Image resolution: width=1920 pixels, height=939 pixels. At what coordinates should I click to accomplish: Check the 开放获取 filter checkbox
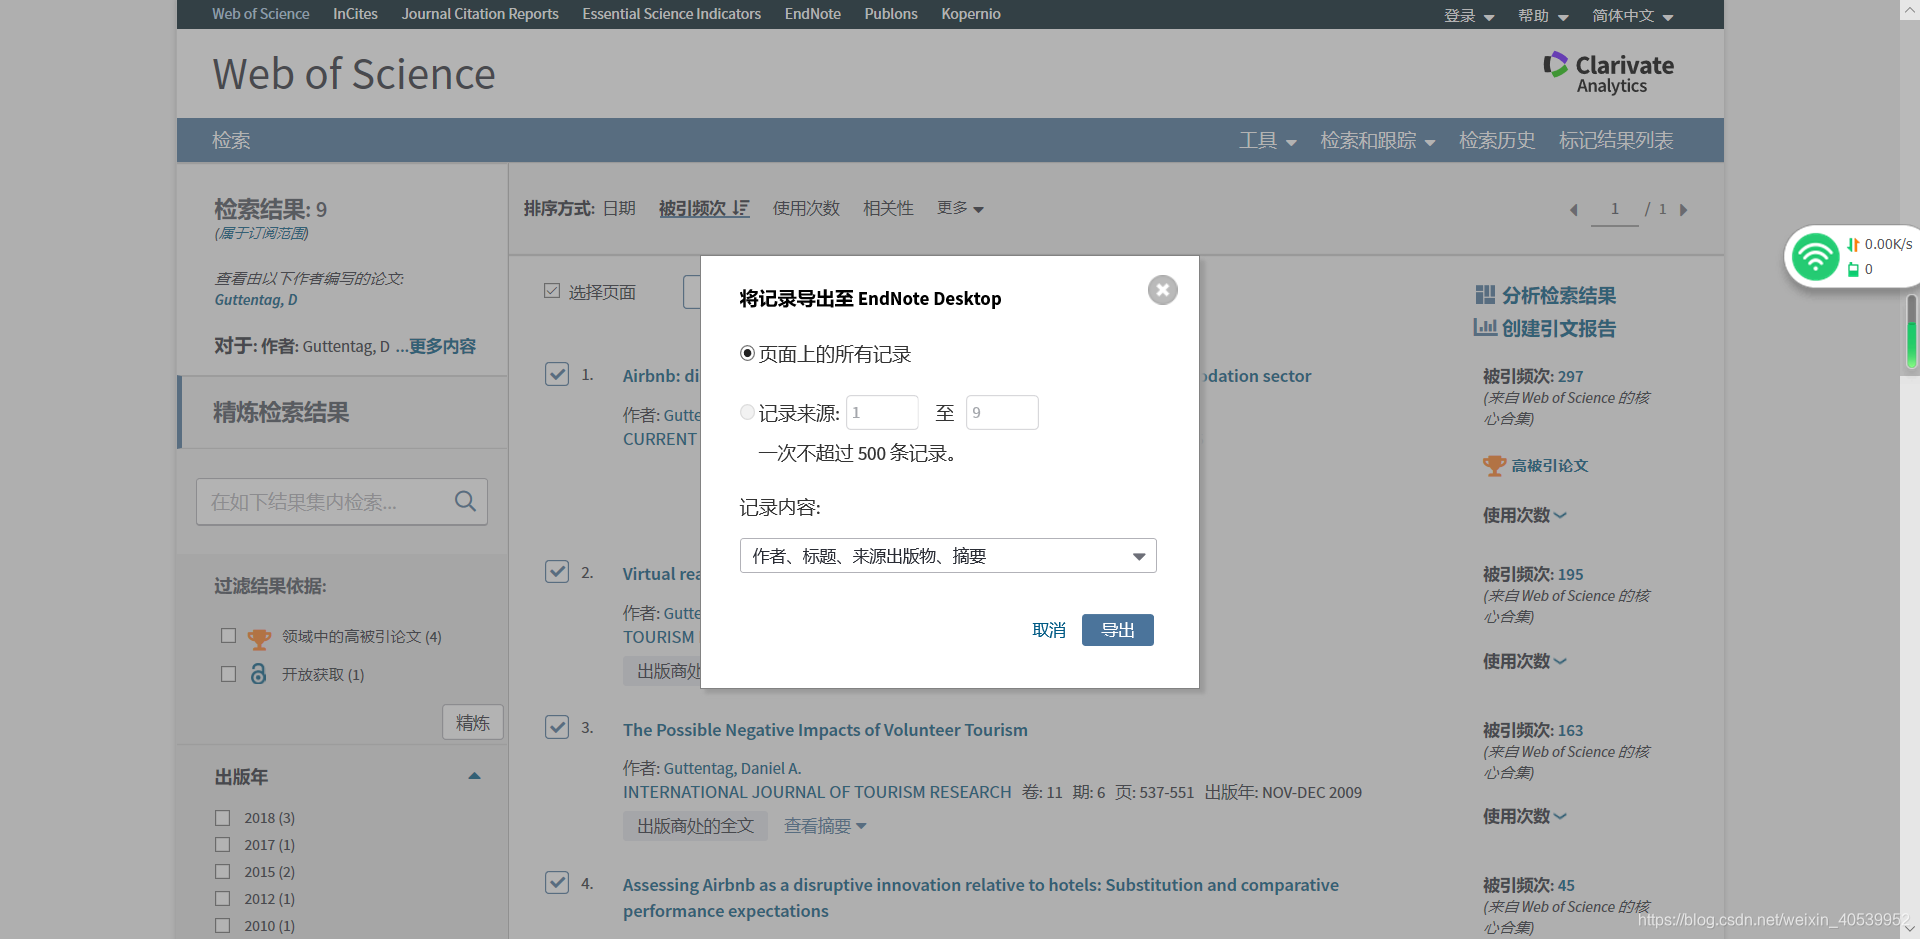(228, 674)
